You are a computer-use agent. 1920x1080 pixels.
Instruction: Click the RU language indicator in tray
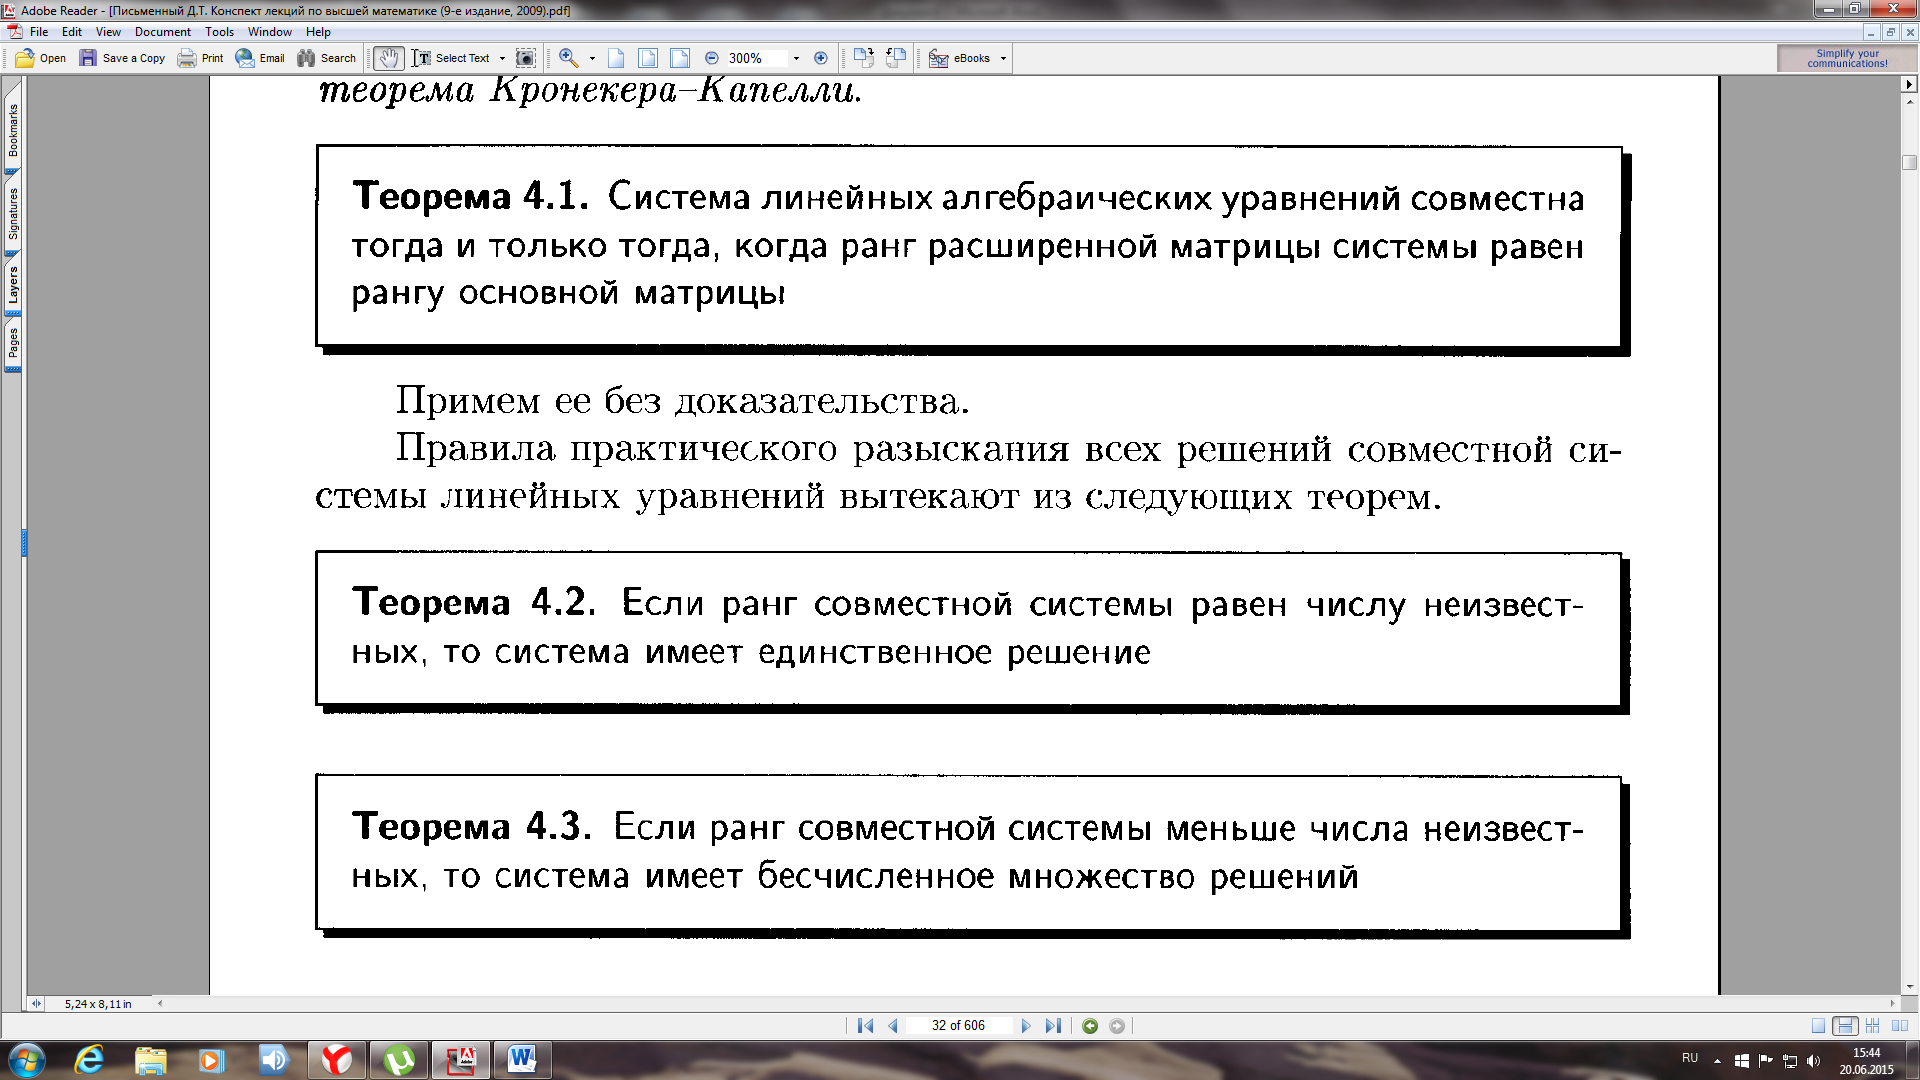point(1690,1058)
